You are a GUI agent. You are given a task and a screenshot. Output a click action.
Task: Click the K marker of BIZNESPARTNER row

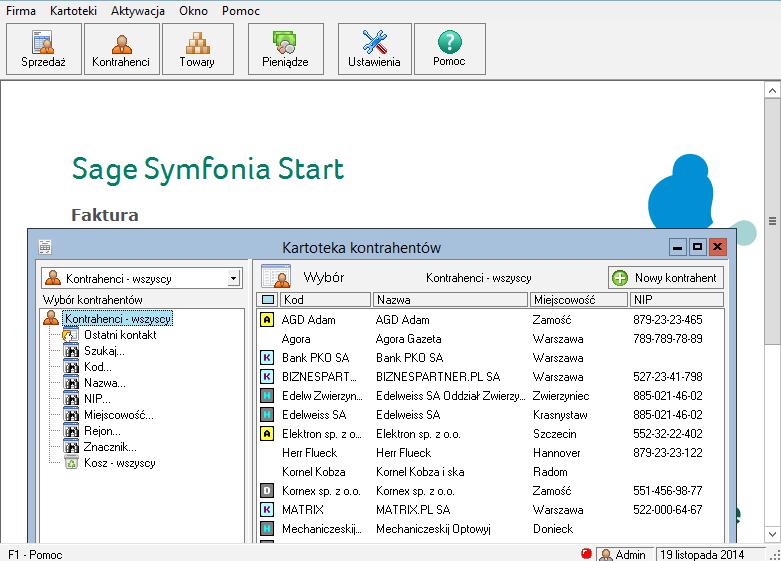(267, 376)
